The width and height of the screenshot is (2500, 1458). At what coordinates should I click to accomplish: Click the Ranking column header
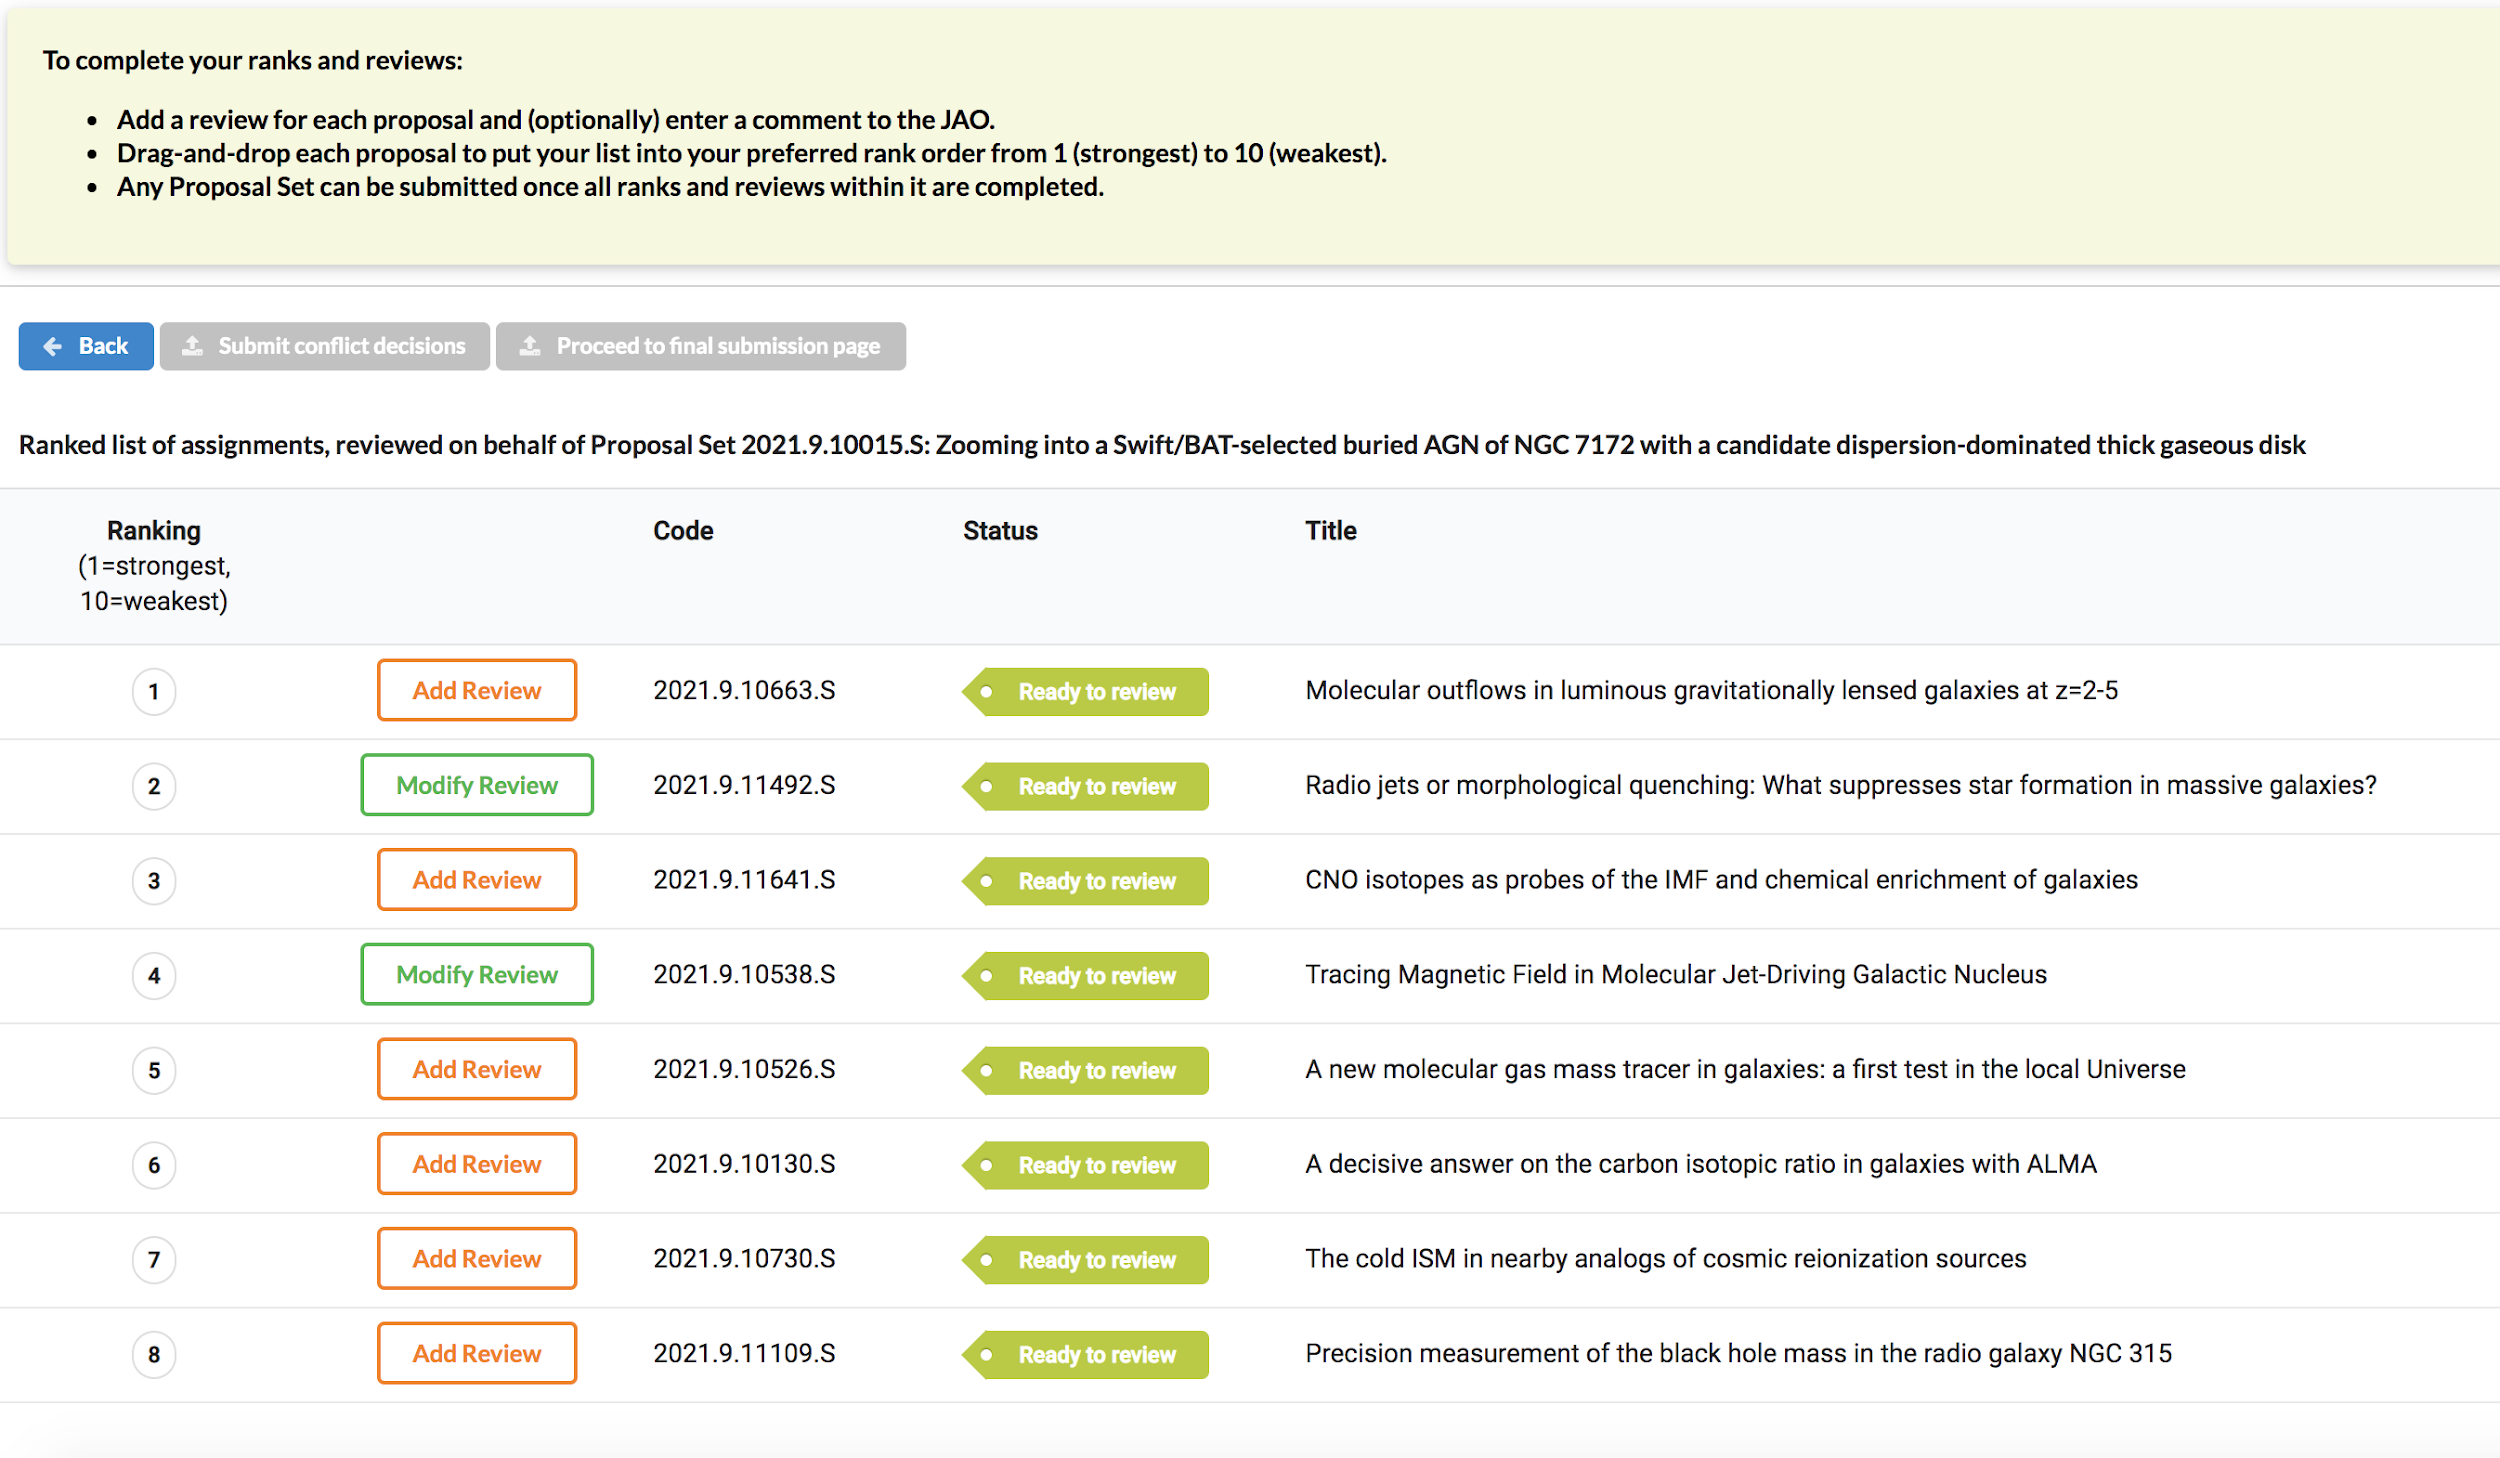coord(154,530)
